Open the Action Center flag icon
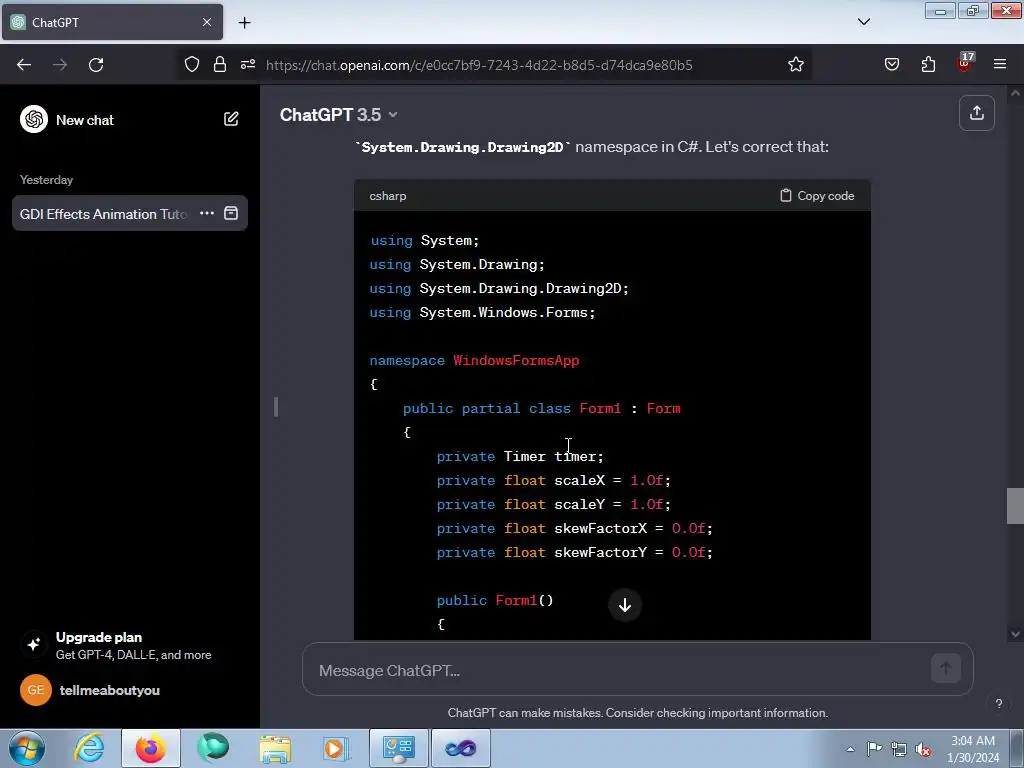This screenshot has height=768, width=1024. coord(874,748)
